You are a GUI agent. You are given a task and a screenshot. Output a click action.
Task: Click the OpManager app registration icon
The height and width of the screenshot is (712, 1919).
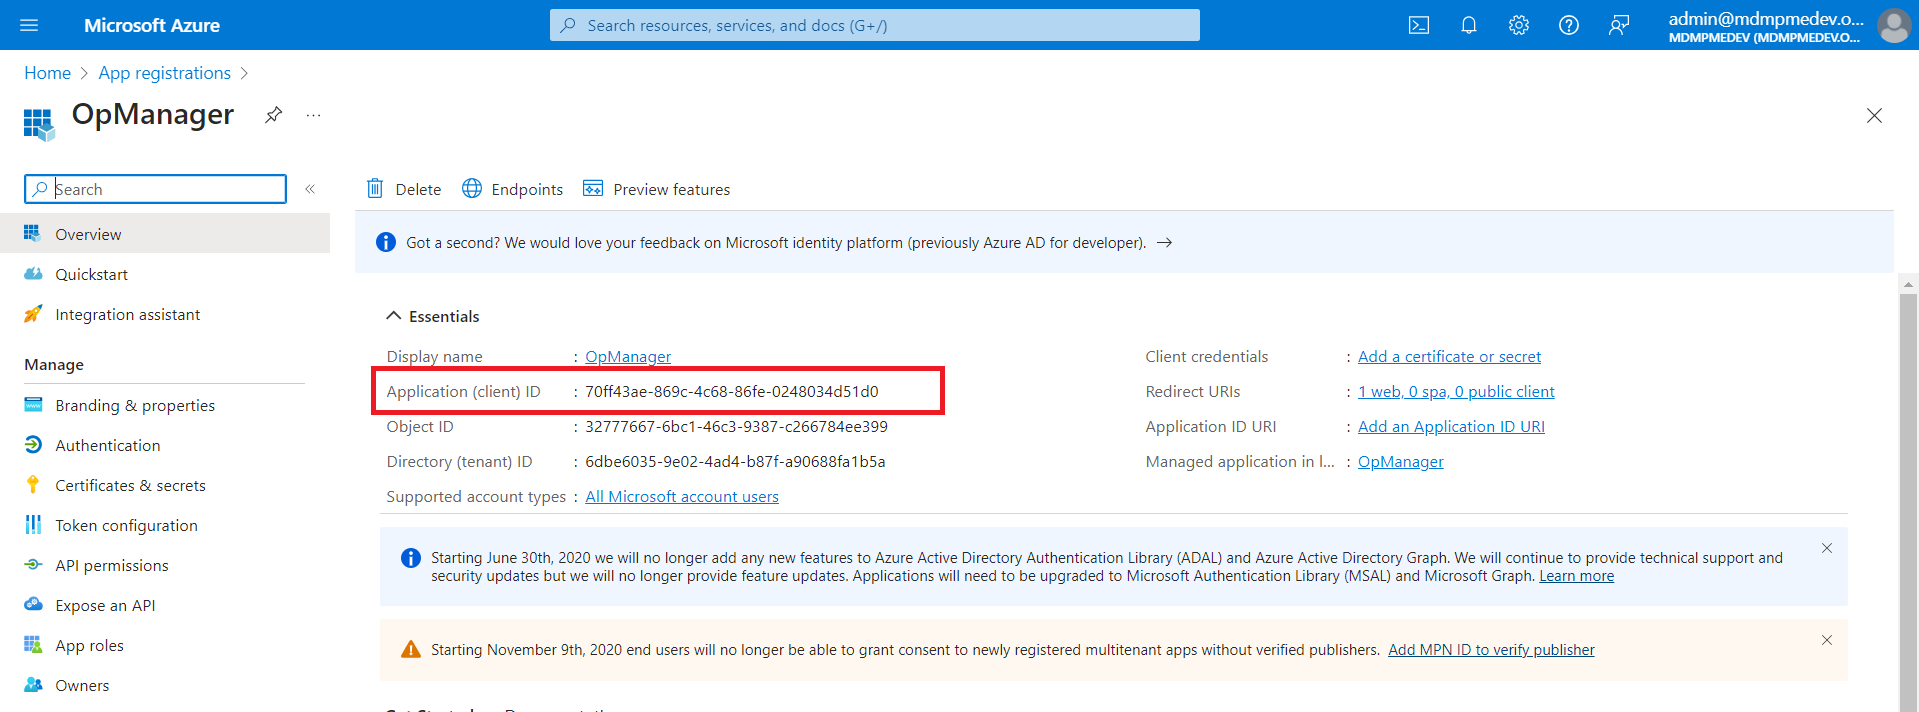(x=39, y=124)
